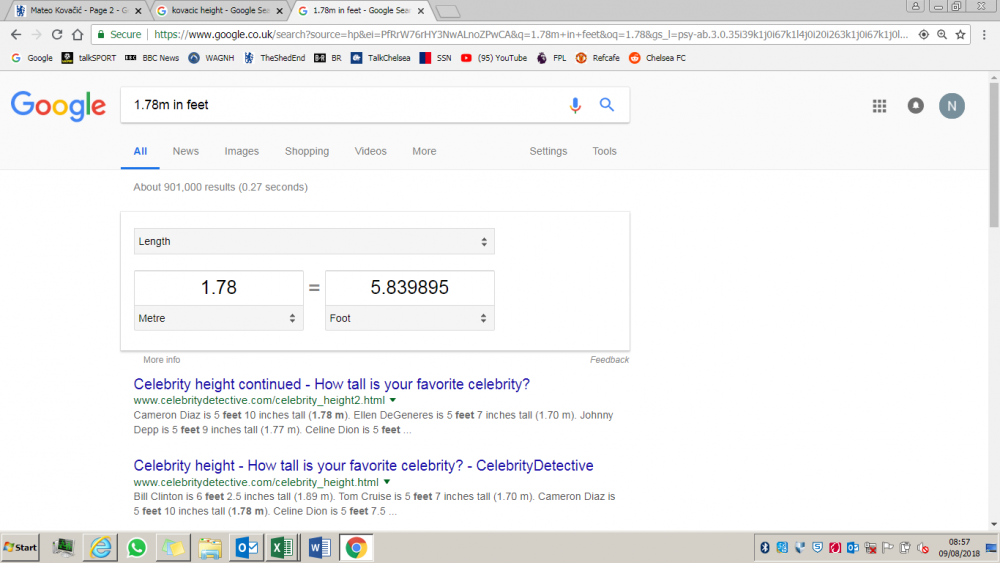Open search Settings
Viewport: 1000px width, 563px height.
pyautogui.click(x=548, y=151)
